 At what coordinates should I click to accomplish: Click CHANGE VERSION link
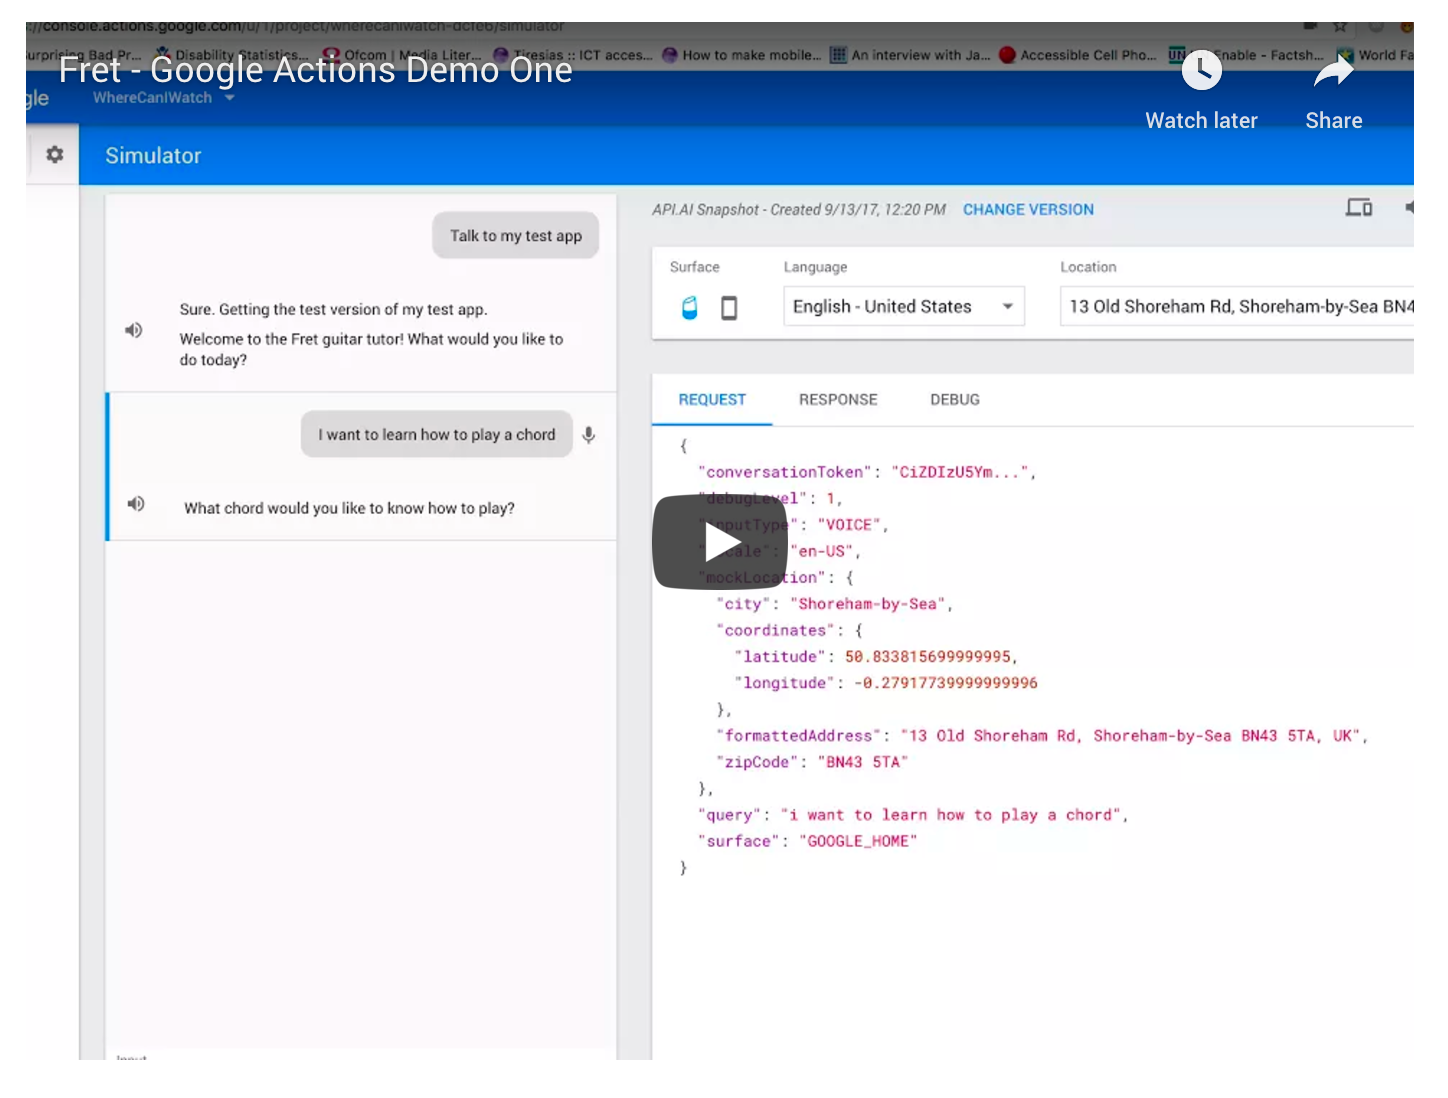1028,209
